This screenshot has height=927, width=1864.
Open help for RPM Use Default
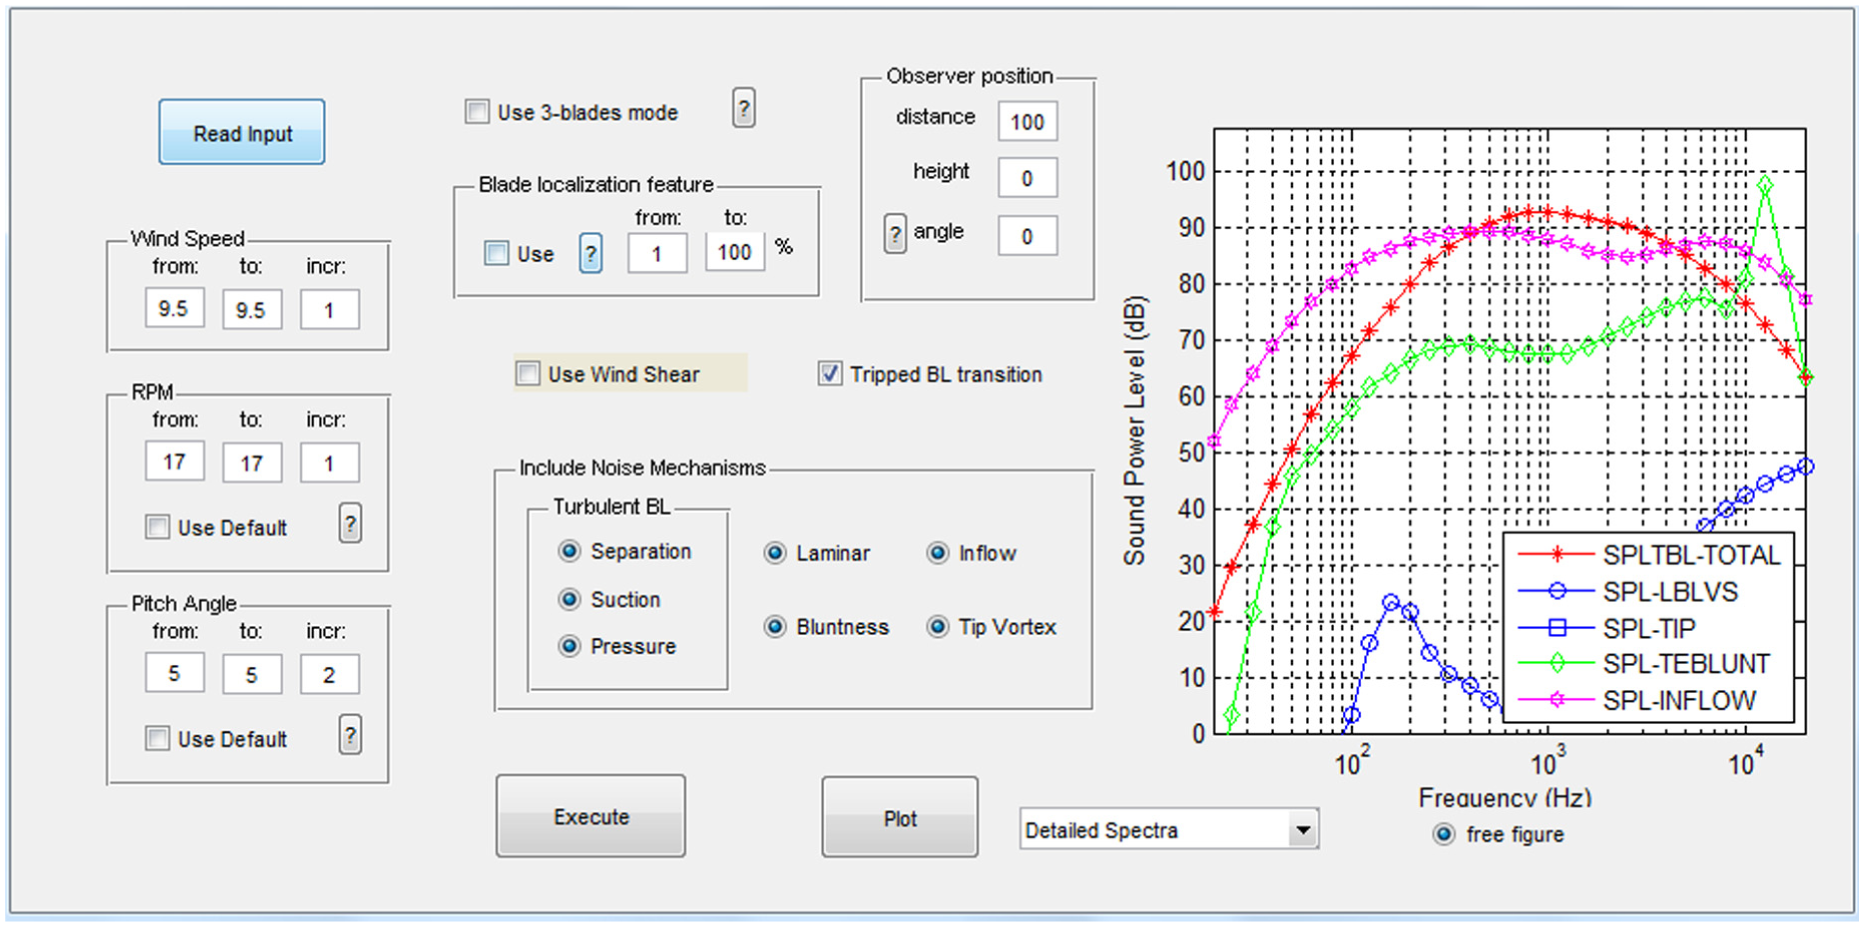pyautogui.click(x=350, y=523)
